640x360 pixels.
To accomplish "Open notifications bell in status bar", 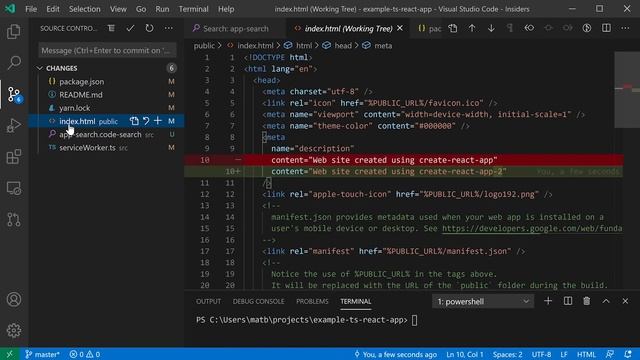I will click(x=628, y=354).
